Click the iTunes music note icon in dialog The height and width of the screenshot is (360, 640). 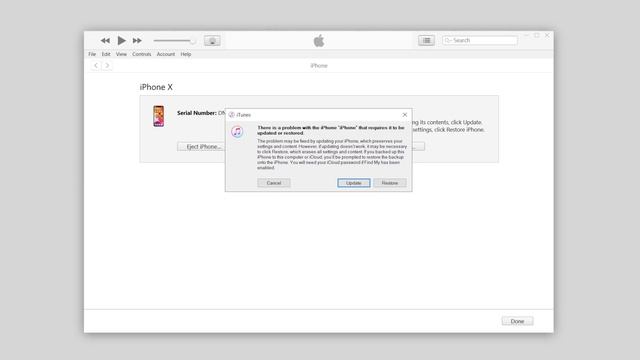237,131
